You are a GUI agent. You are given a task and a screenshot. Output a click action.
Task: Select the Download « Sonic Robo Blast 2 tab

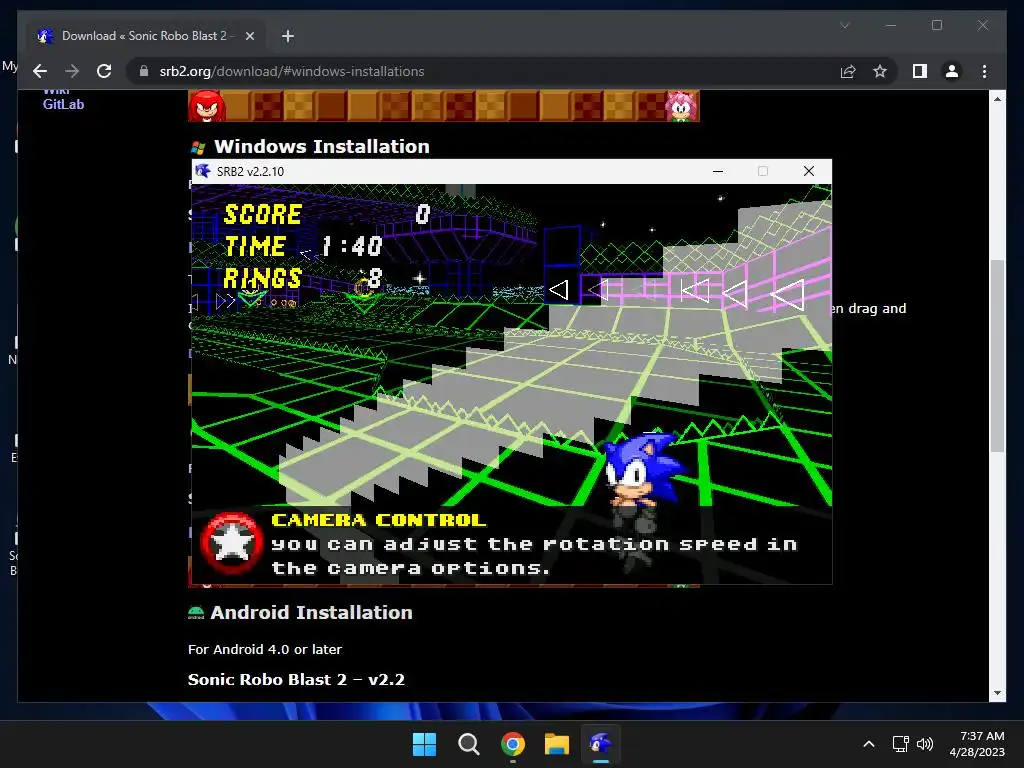click(x=145, y=36)
